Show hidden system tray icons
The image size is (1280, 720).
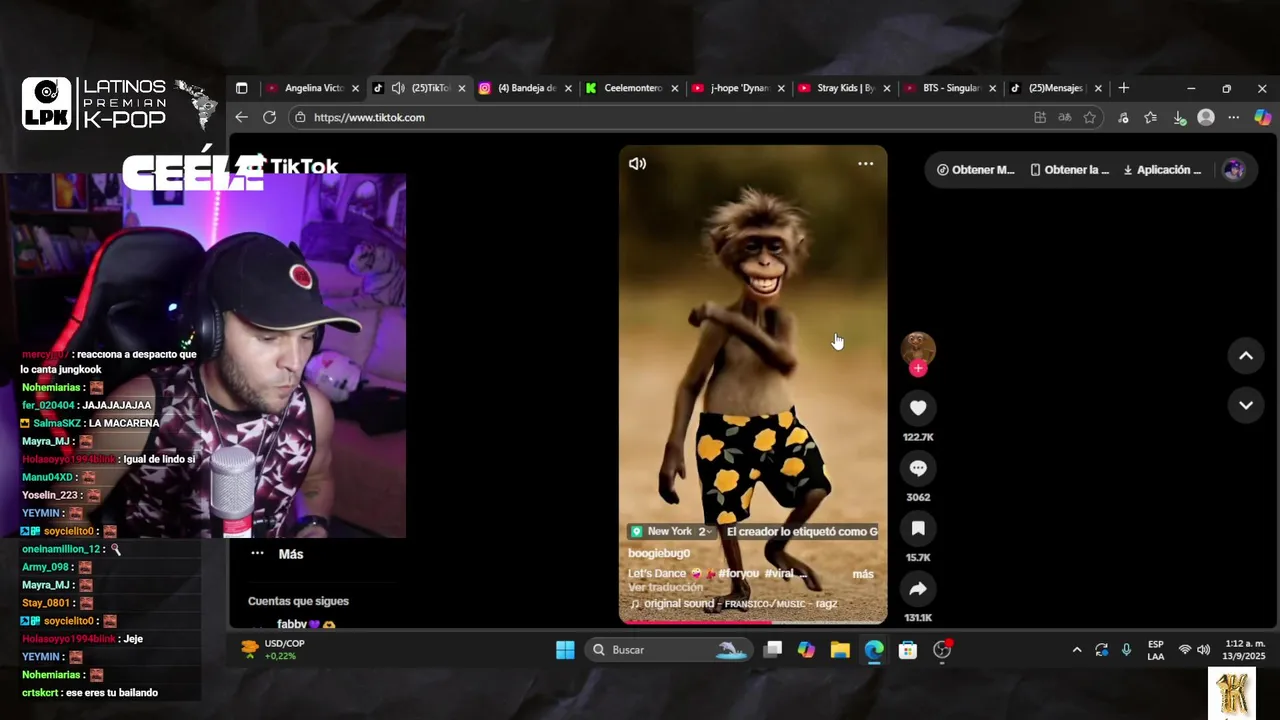click(x=1077, y=650)
